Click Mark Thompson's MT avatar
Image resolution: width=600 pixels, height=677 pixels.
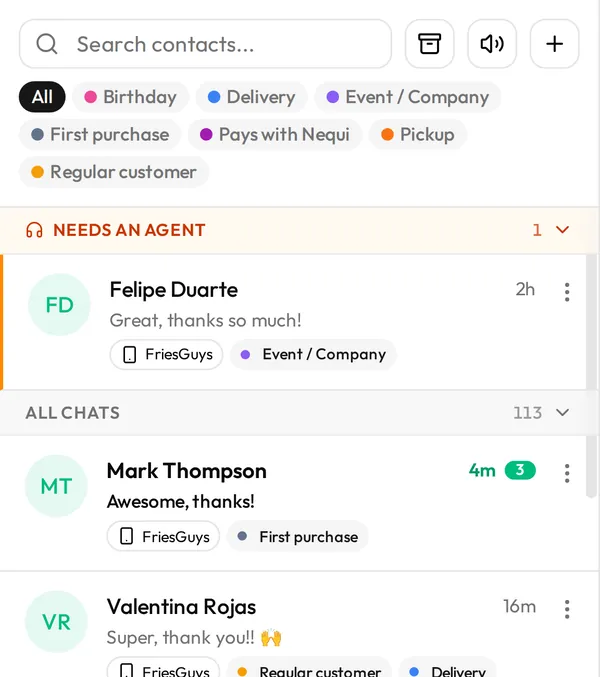click(56, 486)
